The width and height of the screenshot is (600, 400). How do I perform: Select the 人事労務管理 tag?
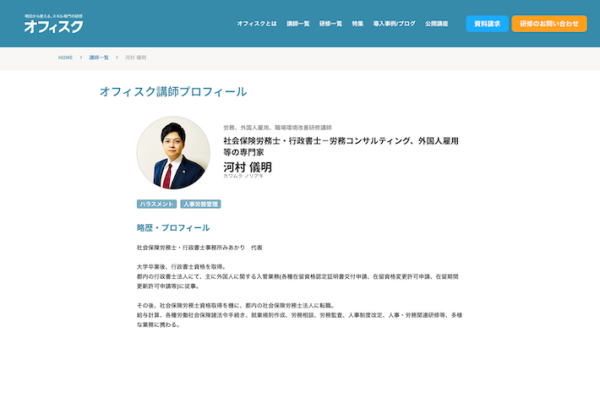point(200,204)
